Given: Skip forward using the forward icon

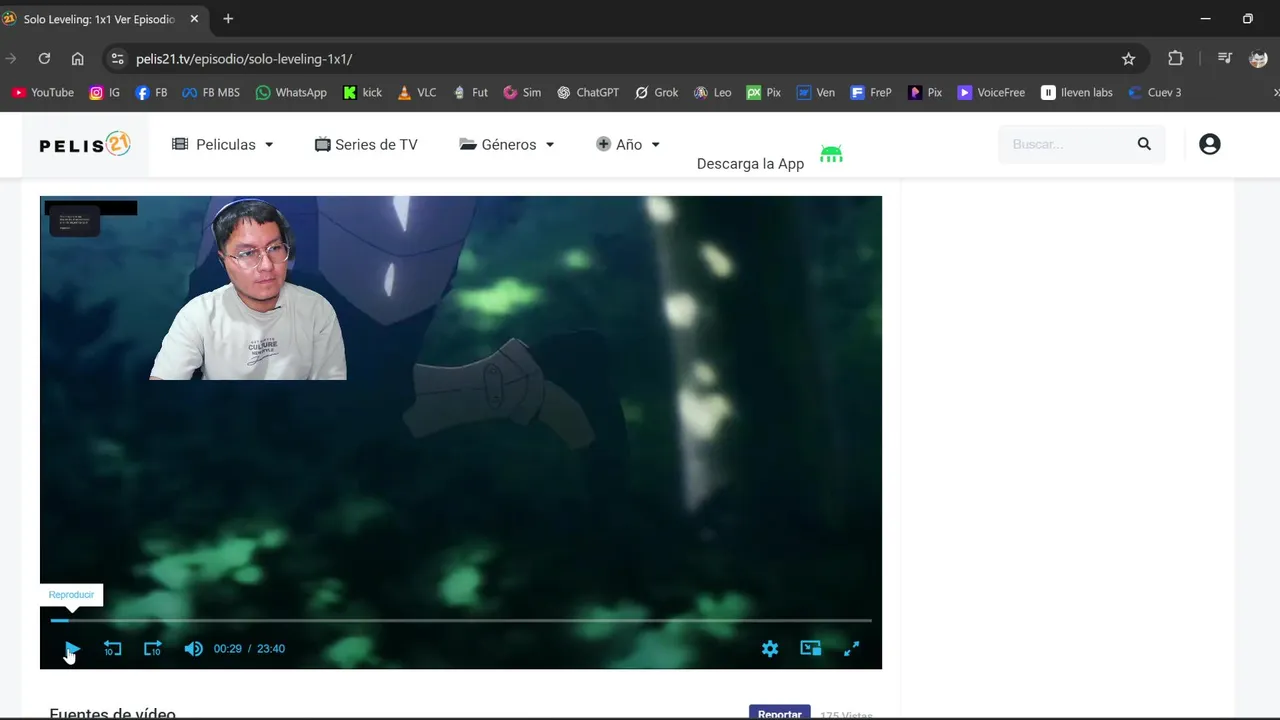Looking at the screenshot, I should pyautogui.click(x=152, y=649).
